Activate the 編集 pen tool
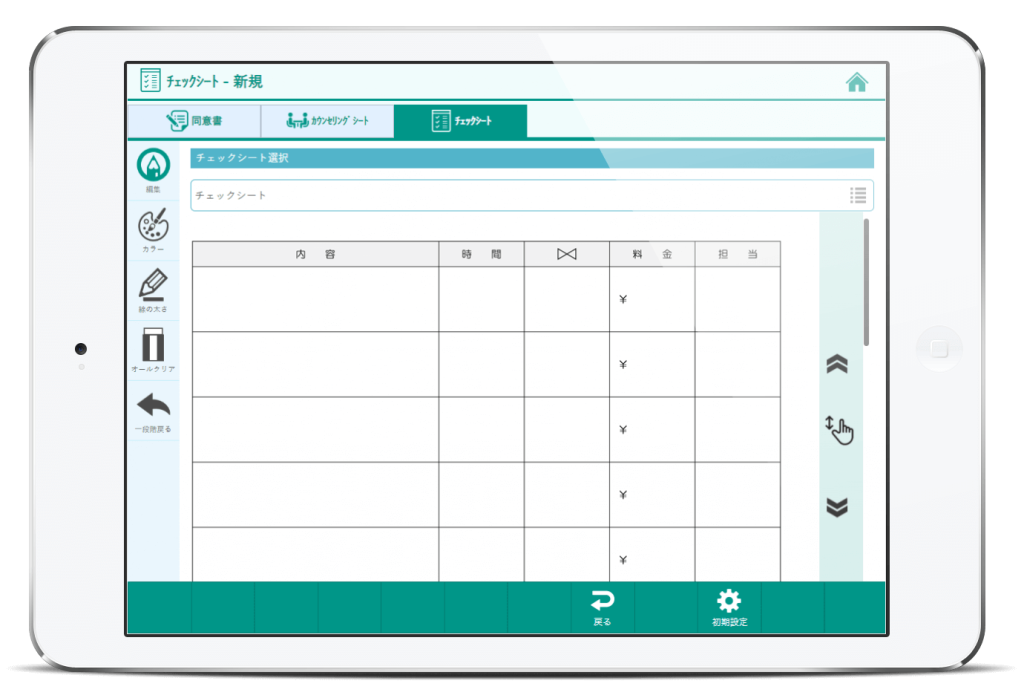 click(x=153, y=170)
